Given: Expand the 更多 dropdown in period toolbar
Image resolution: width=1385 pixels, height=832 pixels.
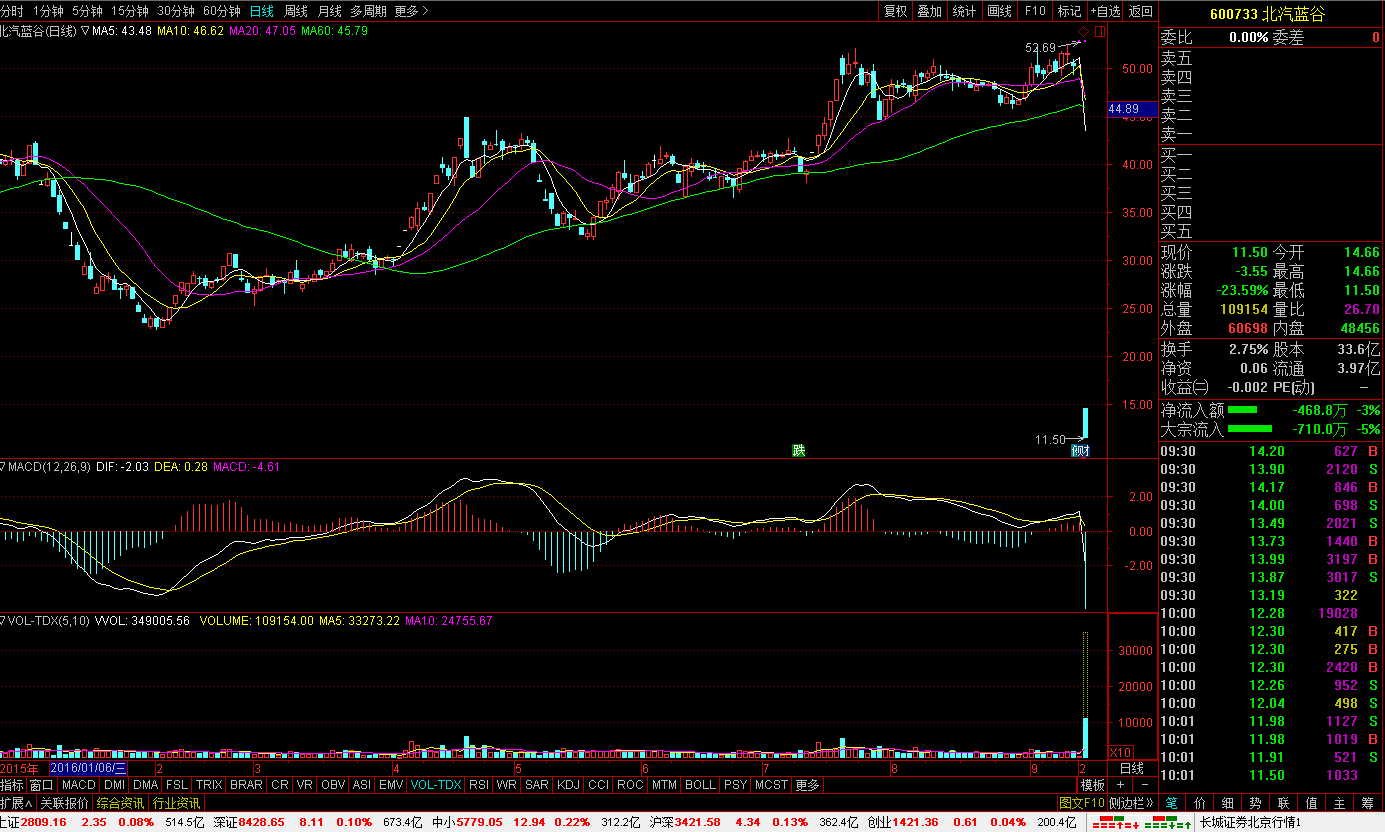Looking at the screenshot, I should click(x=411, y=11).
